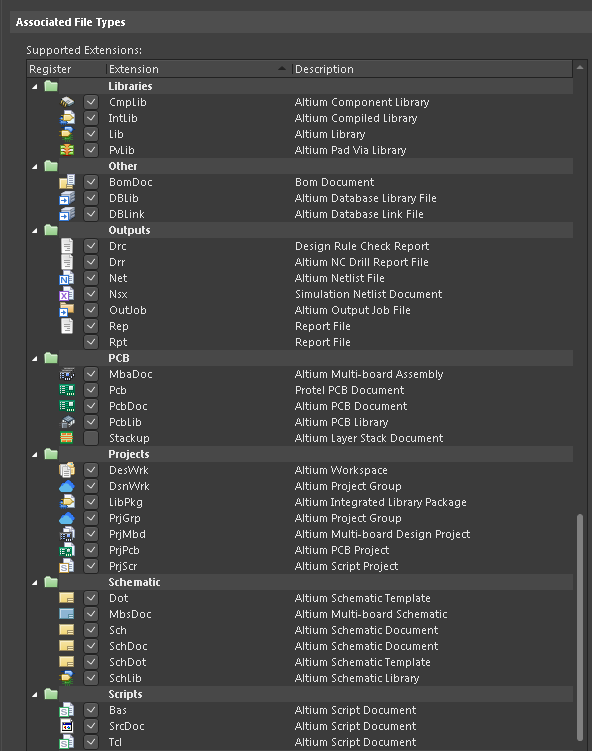Click the PrjPcb PCB project icon

click(67, 550)
